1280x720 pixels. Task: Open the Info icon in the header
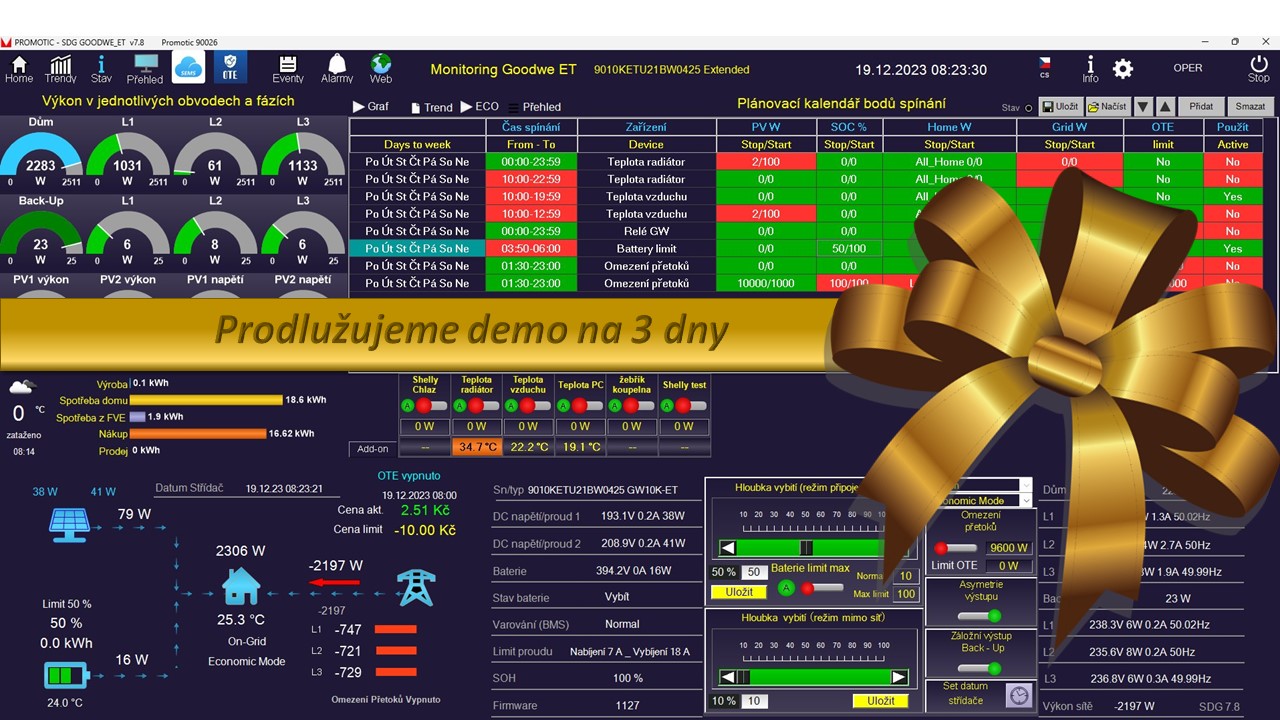1090,68
